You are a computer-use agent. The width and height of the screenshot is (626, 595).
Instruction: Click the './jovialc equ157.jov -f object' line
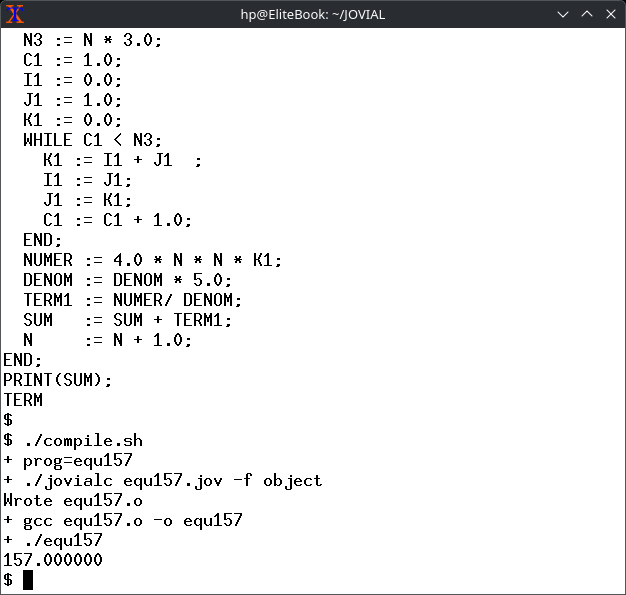[172, 480]
